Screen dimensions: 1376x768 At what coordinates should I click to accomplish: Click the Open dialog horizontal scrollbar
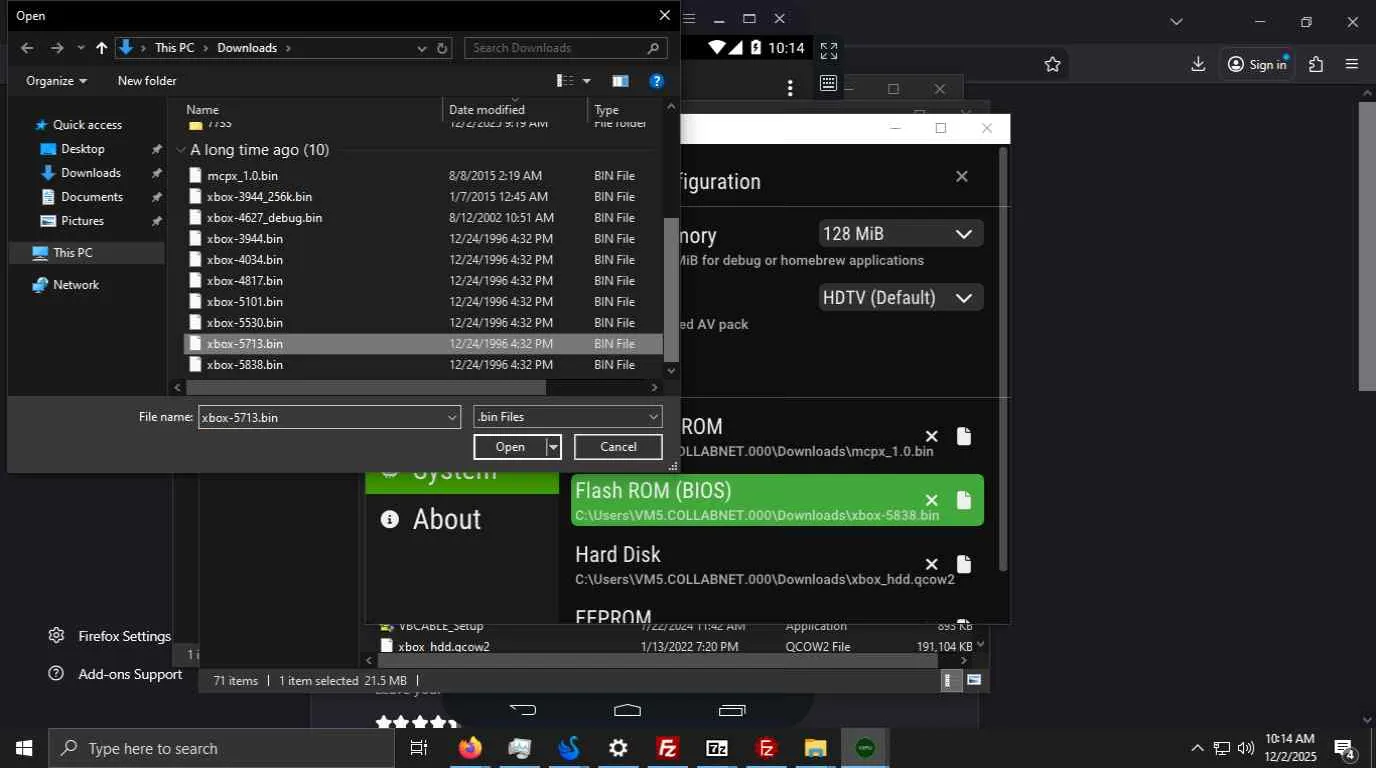click(x=366, y=387)
